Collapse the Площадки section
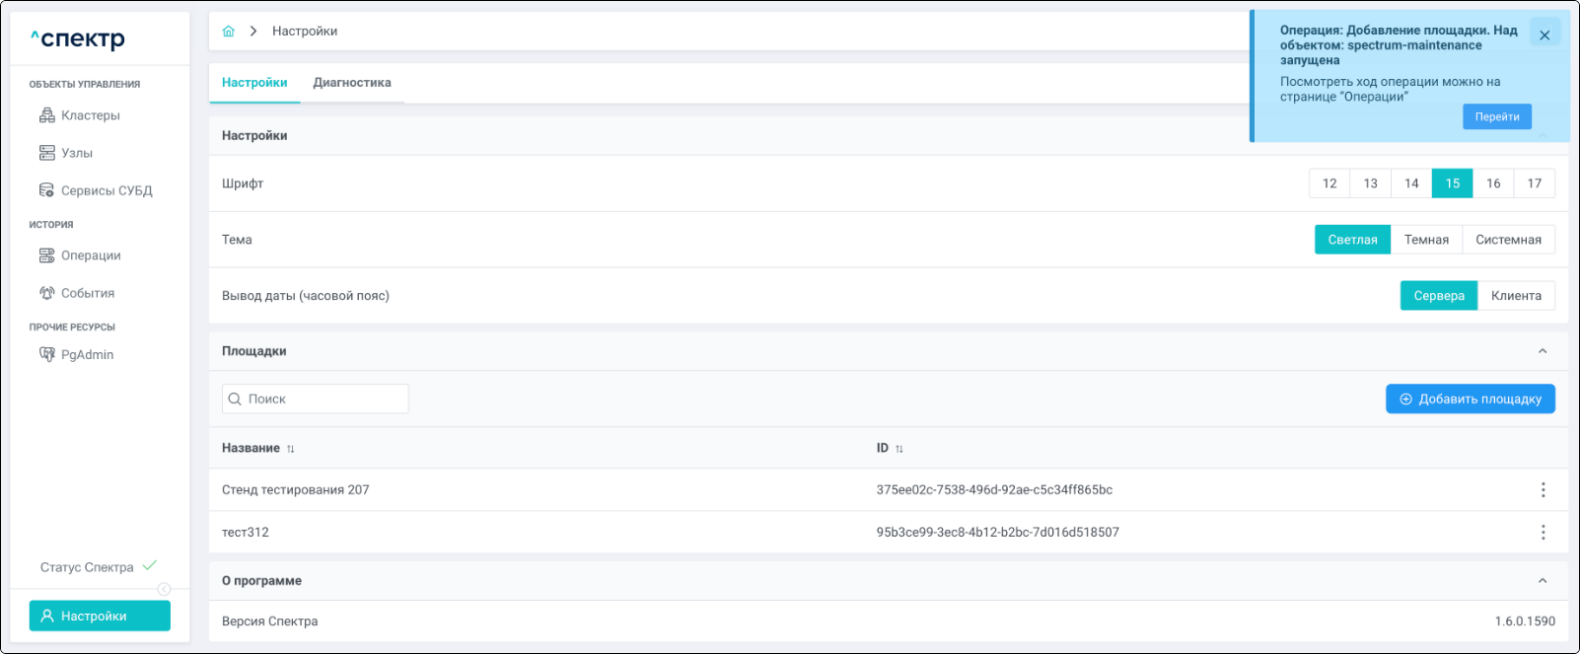Screen dimensions: 1580x654 click(1542, 351)
